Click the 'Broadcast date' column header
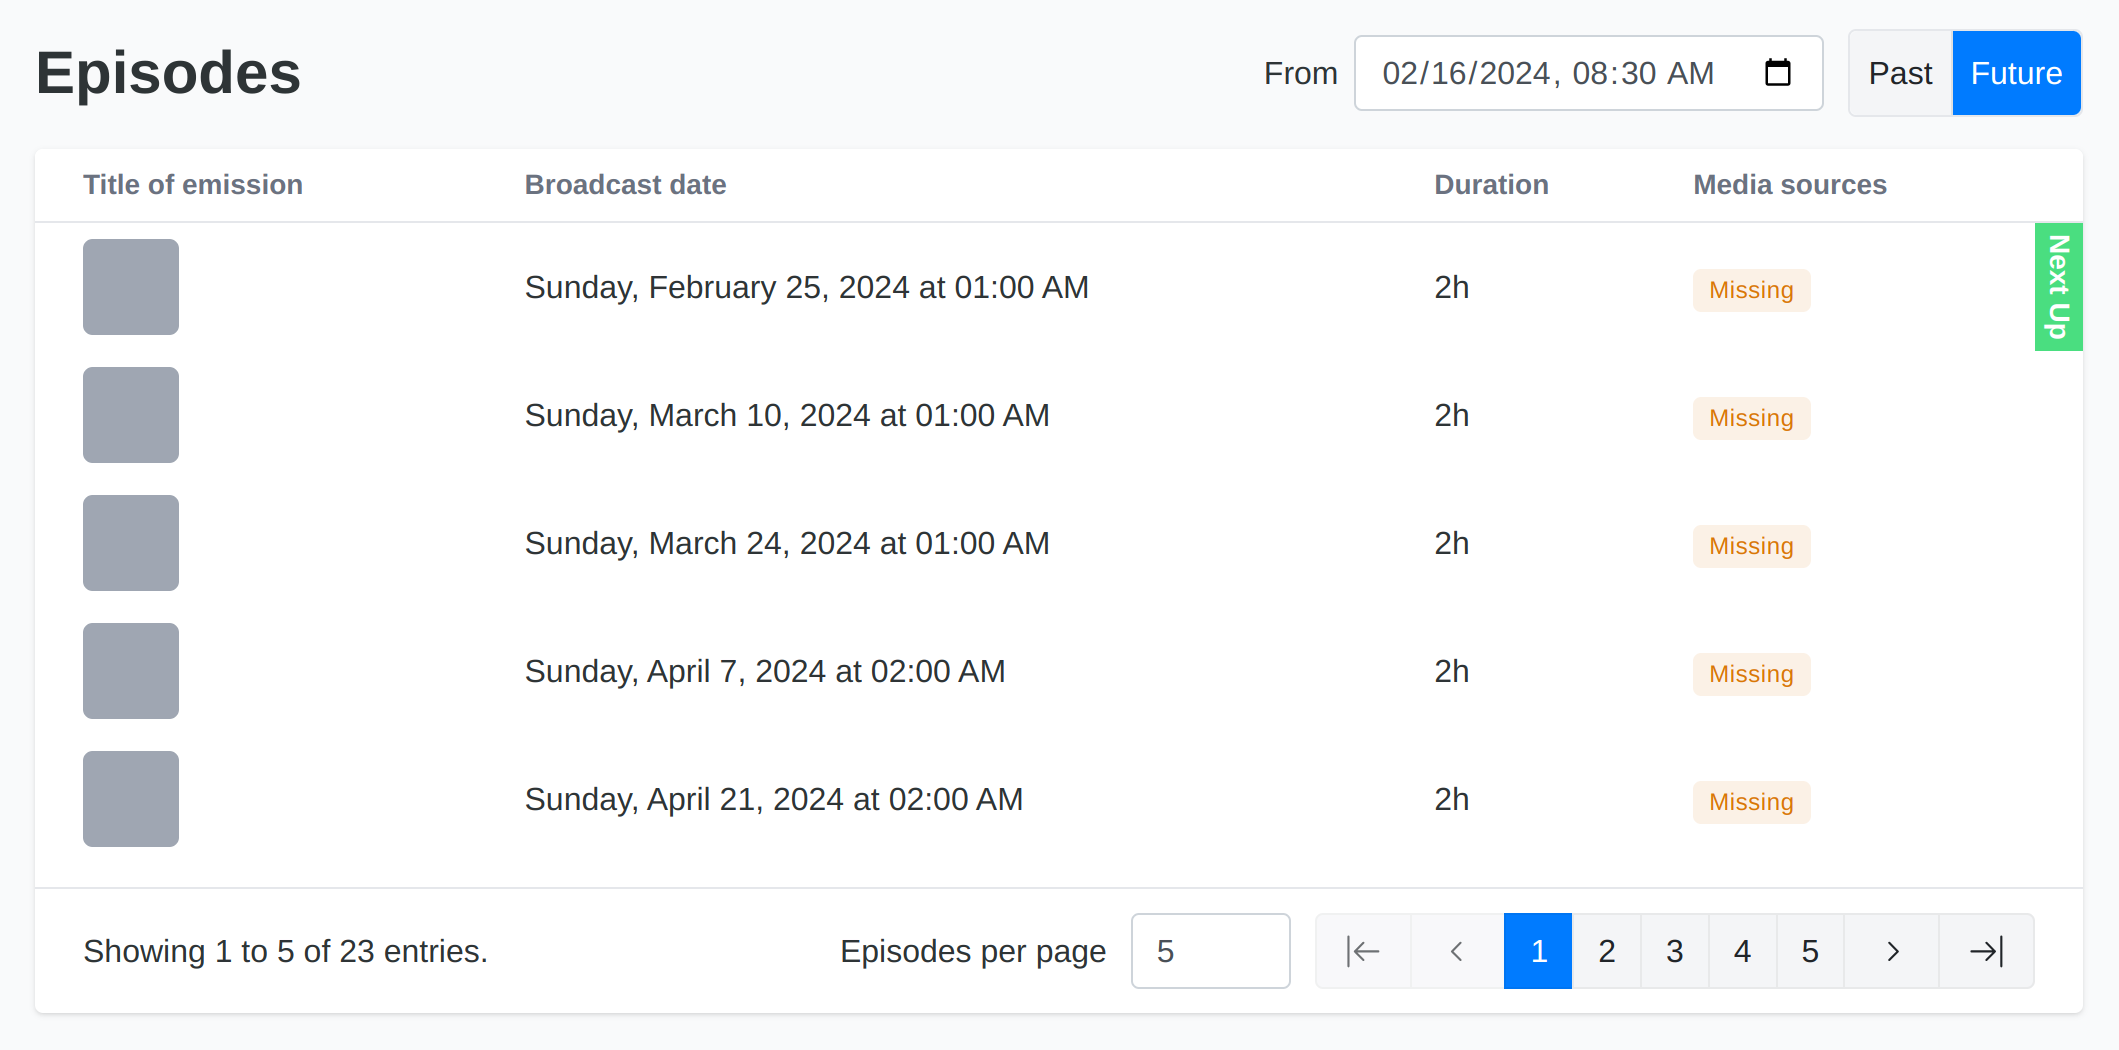Screen dimensions: 2119x1050 pyautogui.click(x=626, y=185)
